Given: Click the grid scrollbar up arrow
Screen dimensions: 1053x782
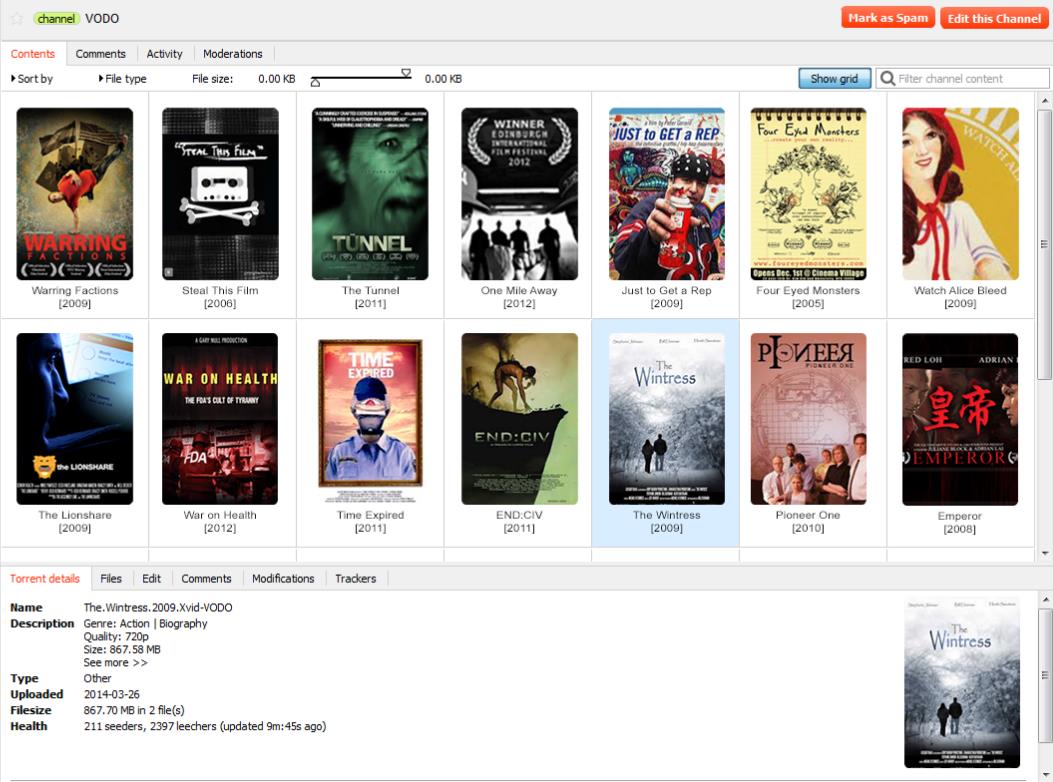Looking at the screenshot, I should point(1044,101).
